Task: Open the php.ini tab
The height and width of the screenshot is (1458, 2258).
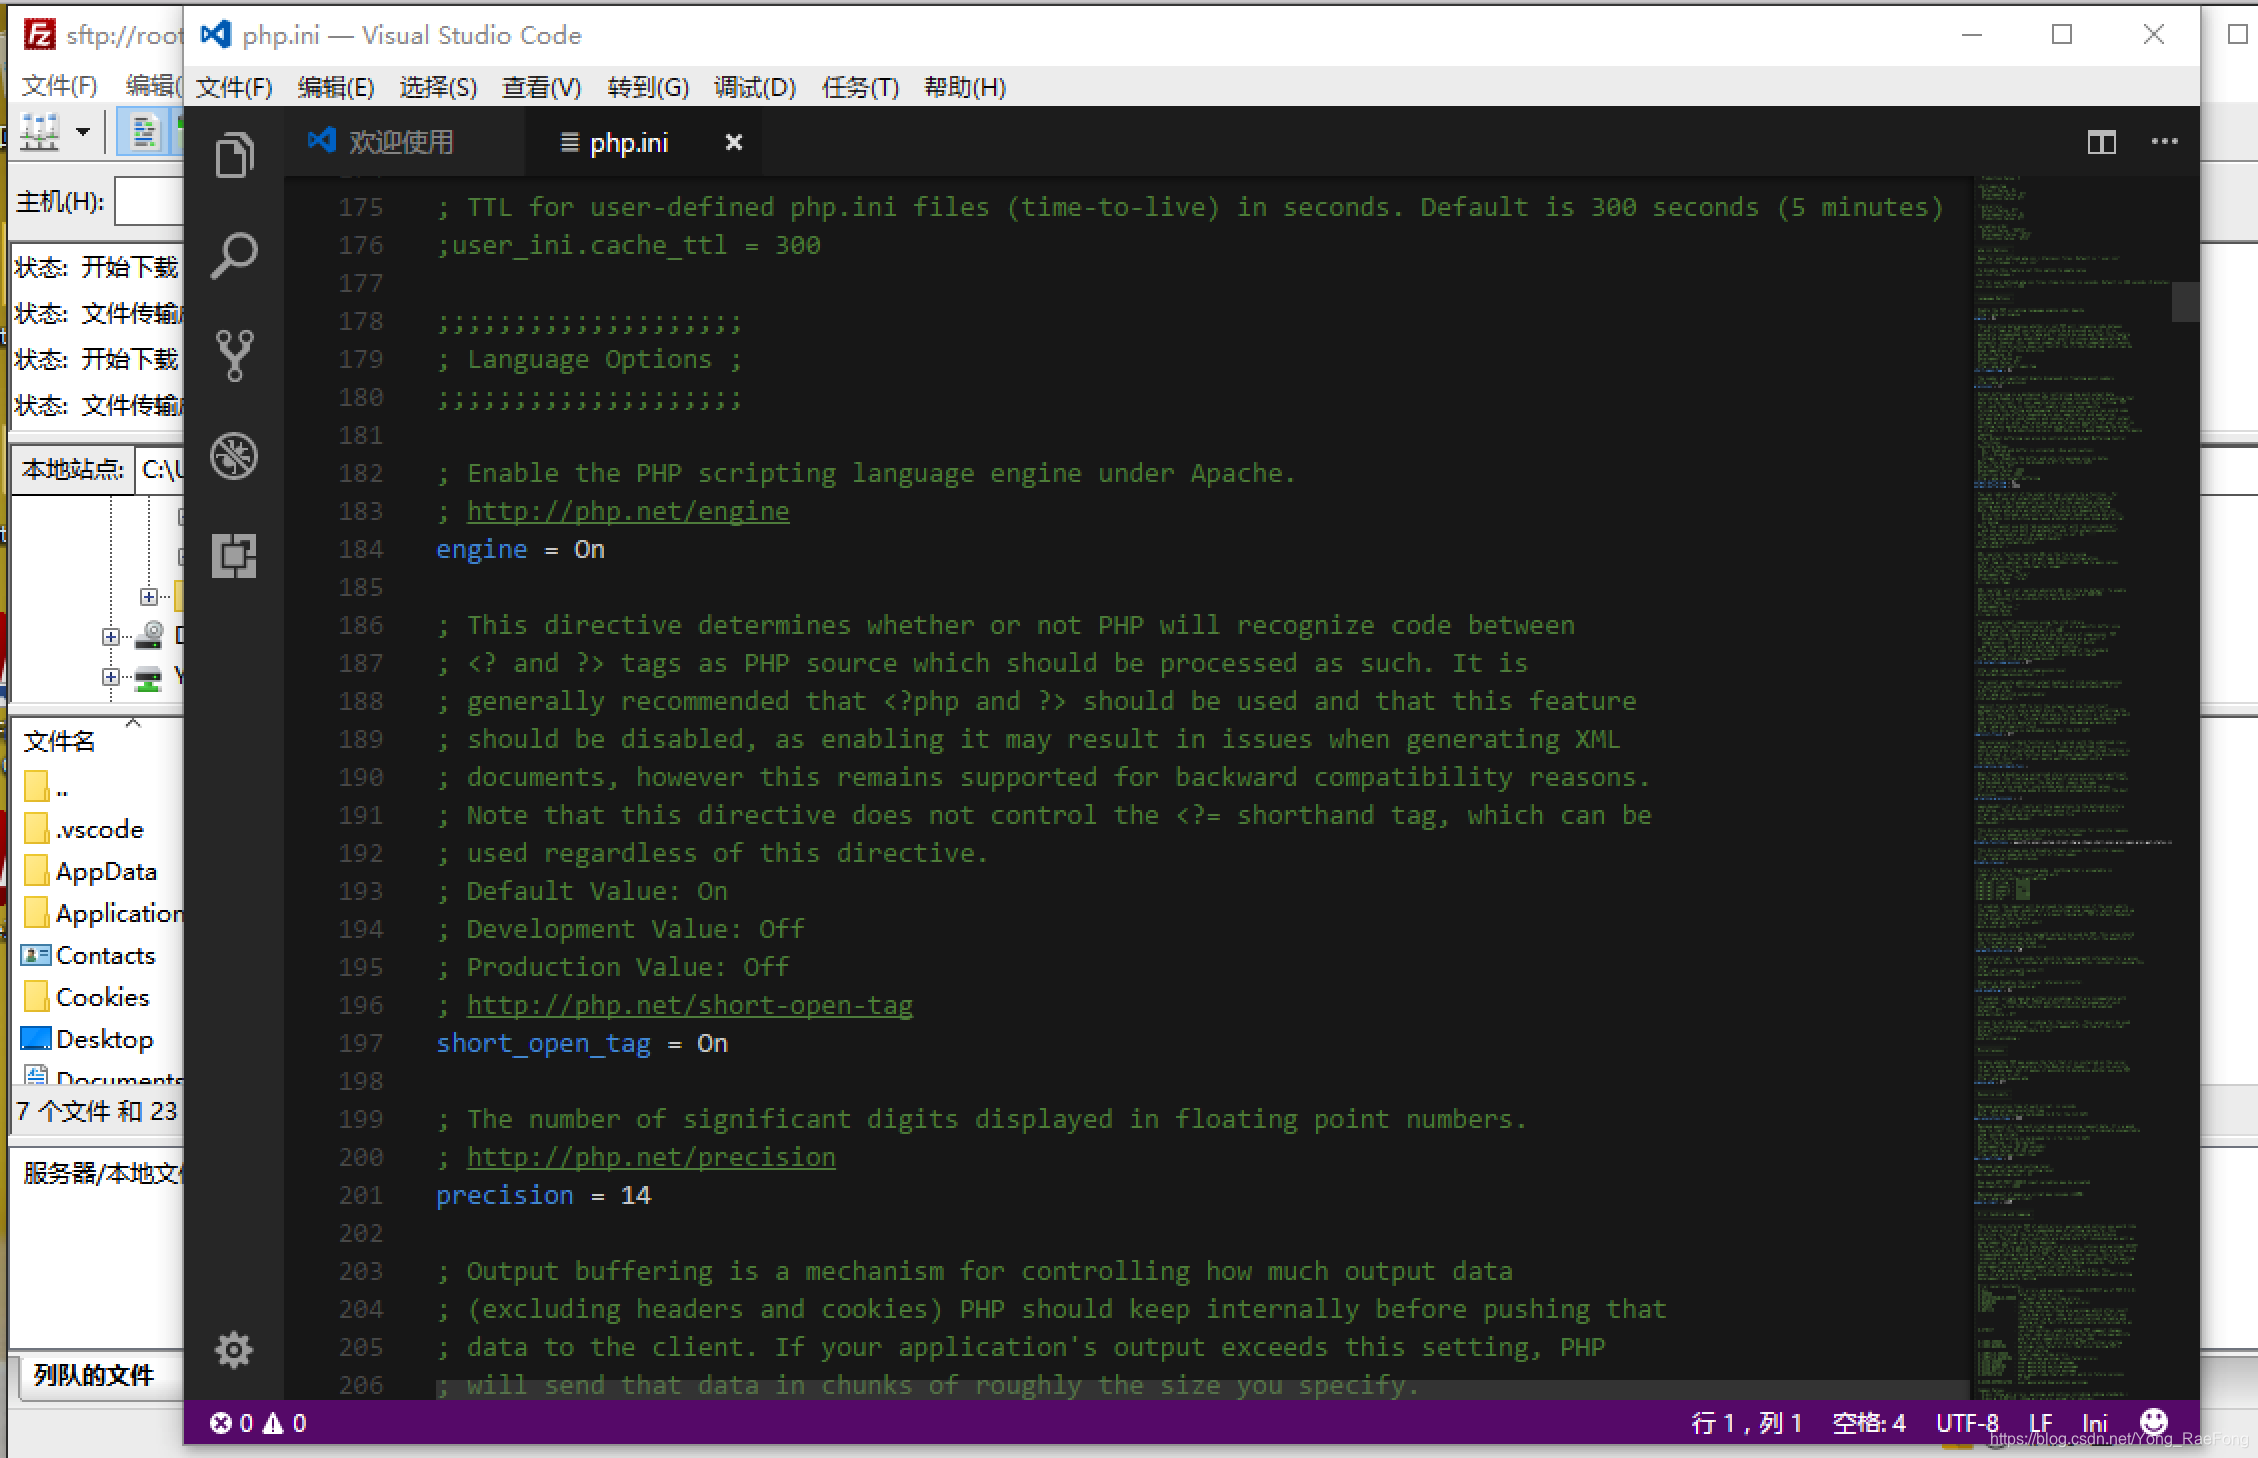Action: [x=627, y=142]
